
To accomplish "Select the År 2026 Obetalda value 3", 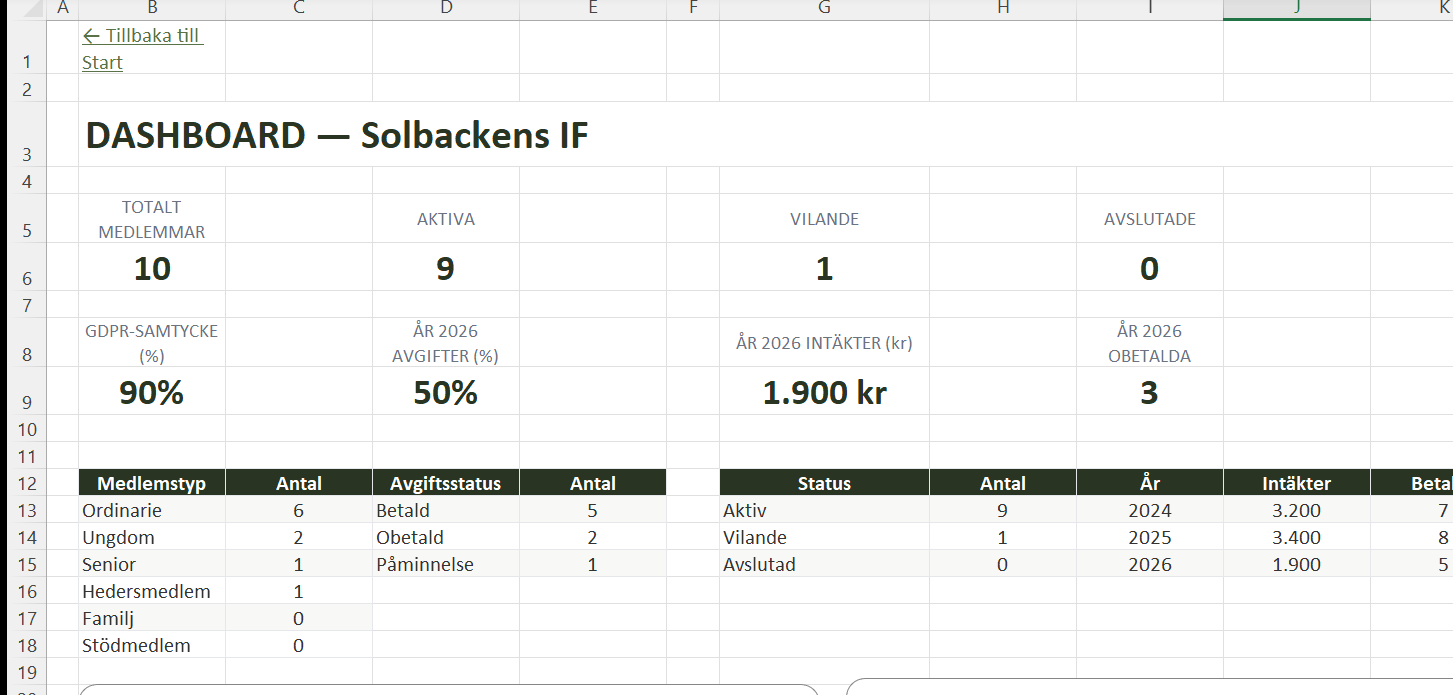I will tap(1149, 392).
